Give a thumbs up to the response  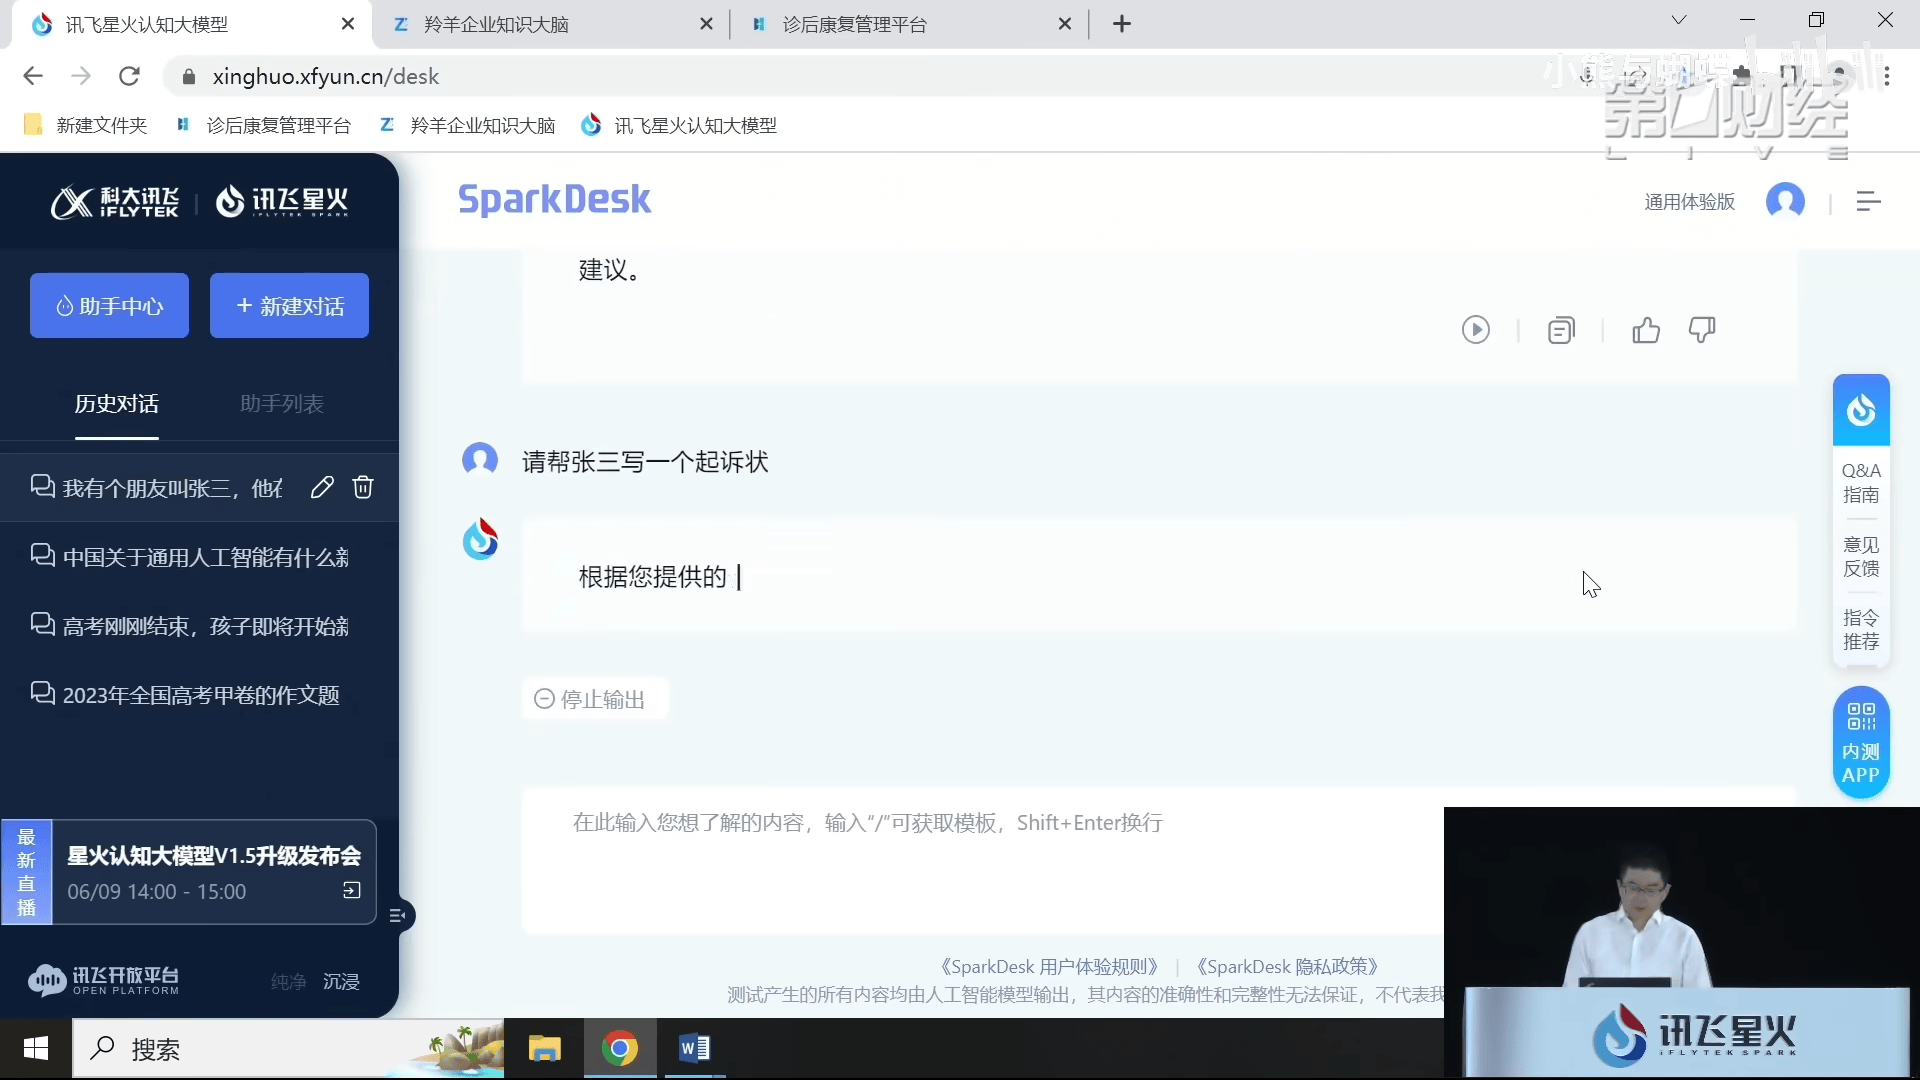1646,330
